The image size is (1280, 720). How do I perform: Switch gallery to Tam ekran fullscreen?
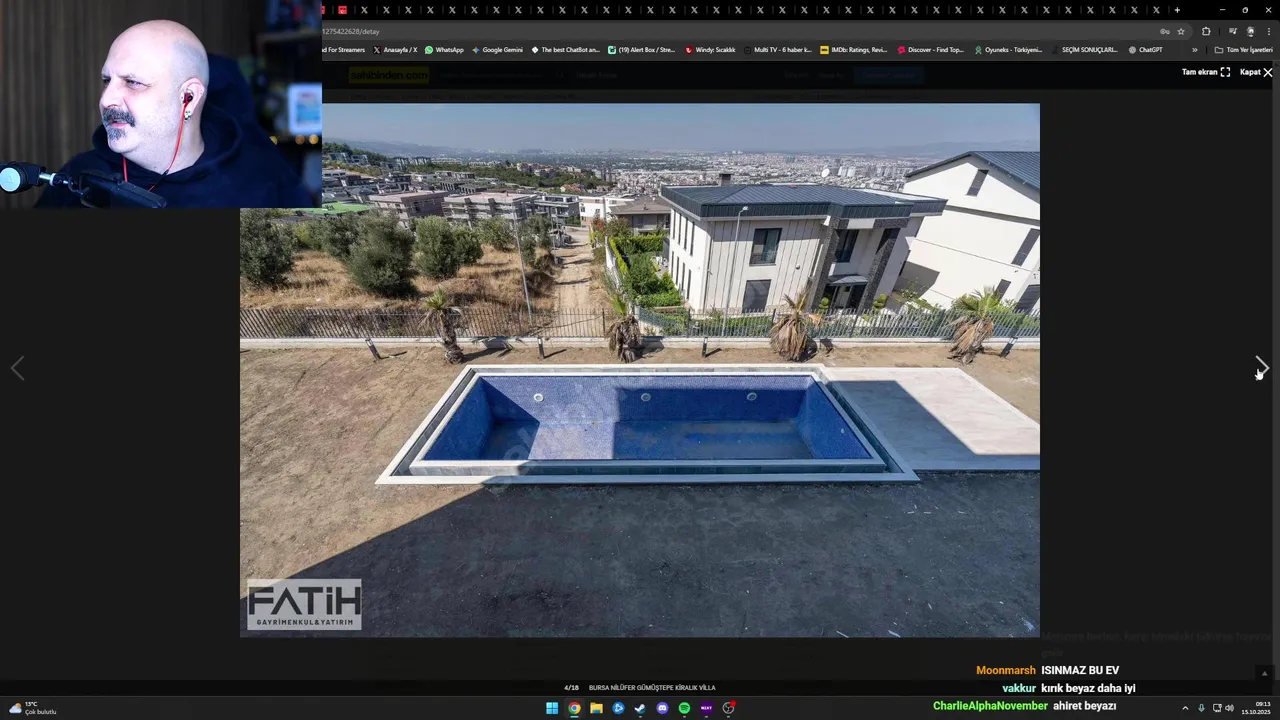1205,72
